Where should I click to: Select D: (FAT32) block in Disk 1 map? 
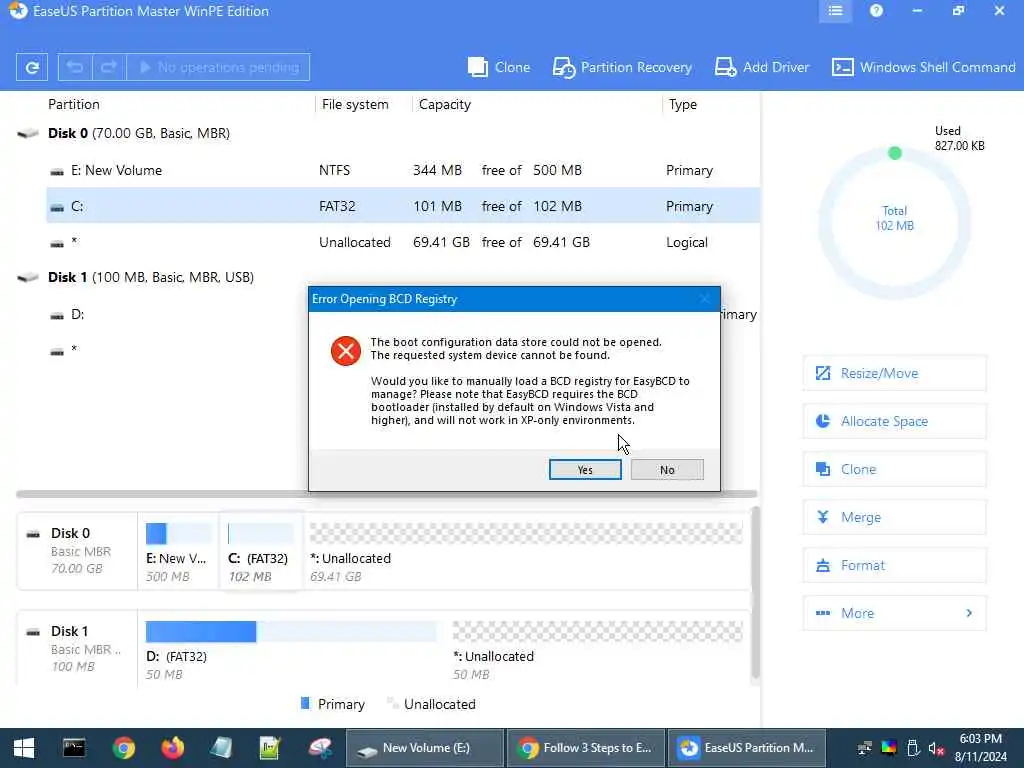click(x=291, y=650)
